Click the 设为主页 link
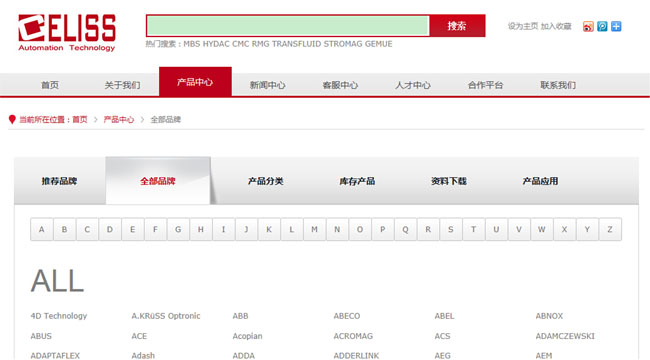Screen dimensions: 650x360 click(523, 27)
